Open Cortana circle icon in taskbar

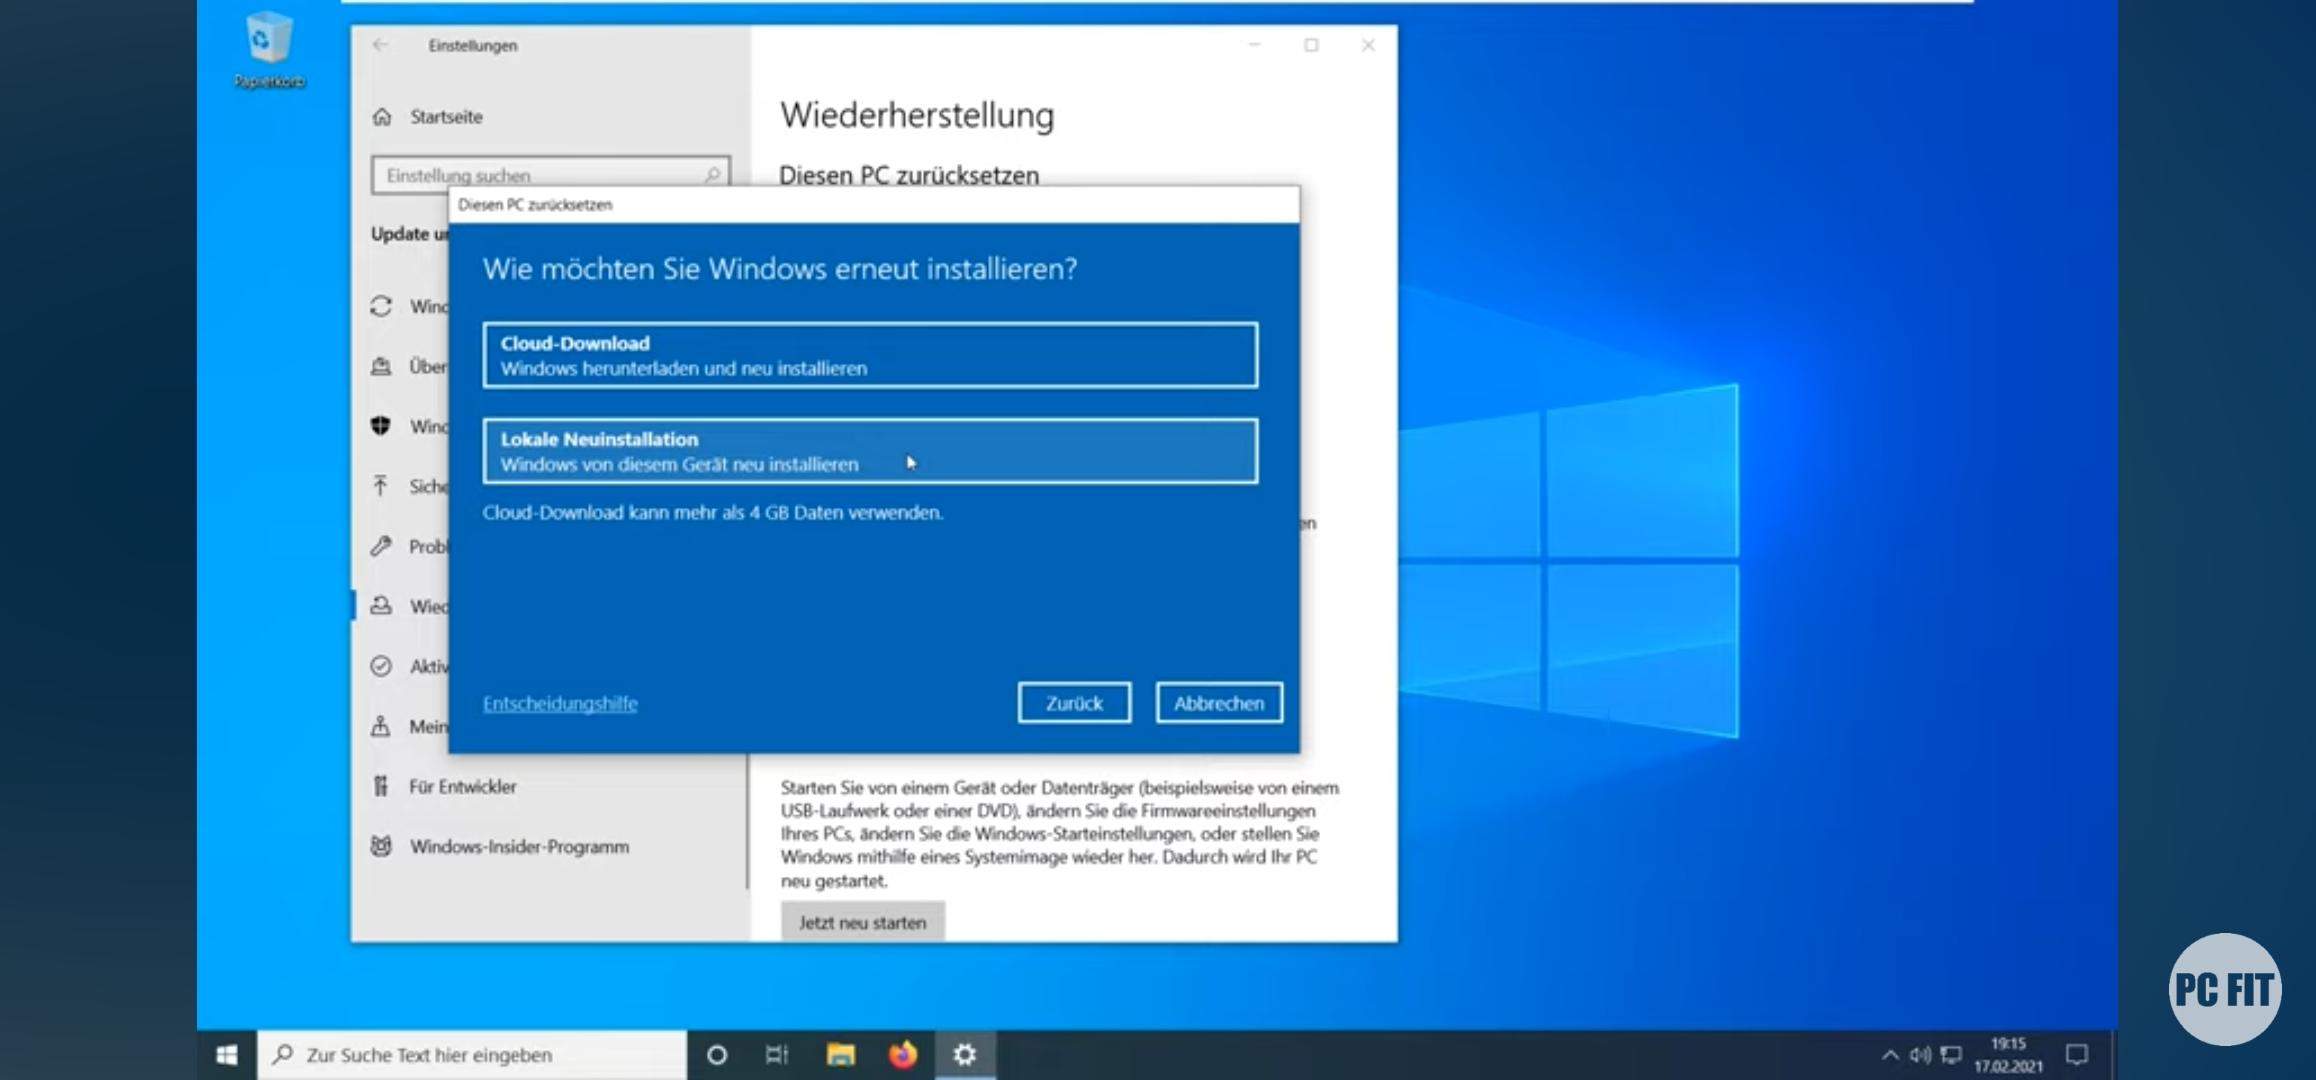716,1055
